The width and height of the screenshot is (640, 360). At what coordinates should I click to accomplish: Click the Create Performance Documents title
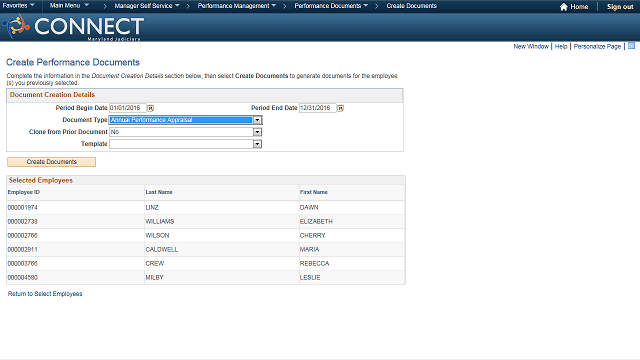click(x=73, y=62)
